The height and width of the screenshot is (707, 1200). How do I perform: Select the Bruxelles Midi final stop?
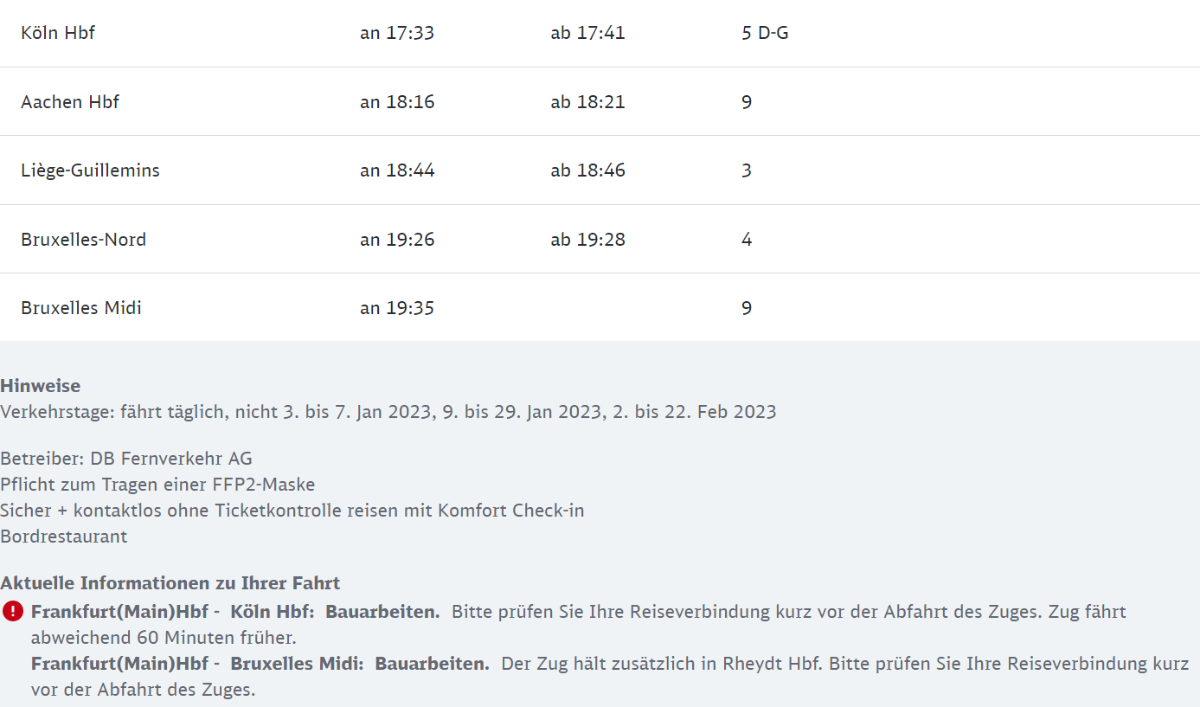coord(81,308)
